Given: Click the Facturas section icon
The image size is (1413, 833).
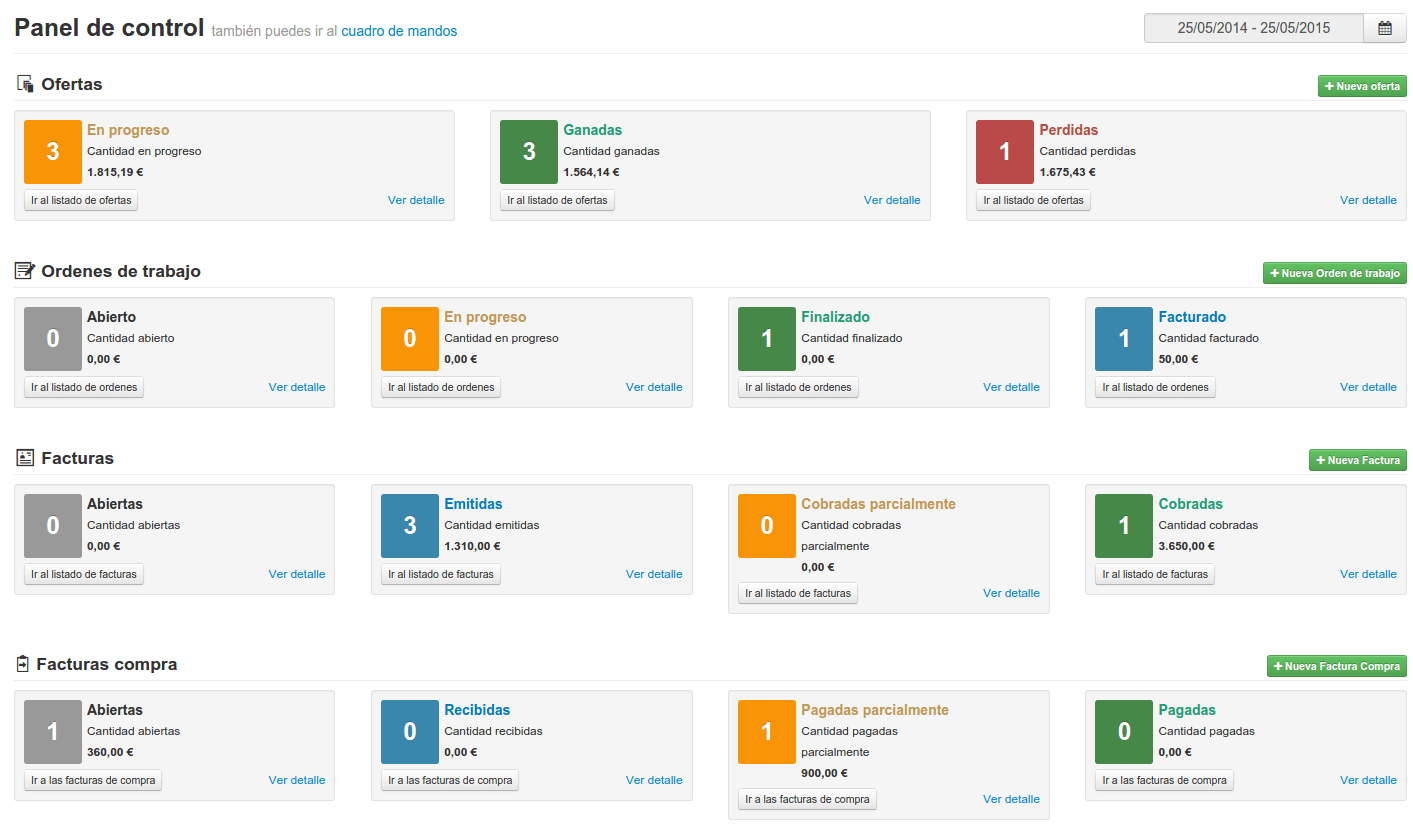Looking at the screenshot, I should coord(26,458).
